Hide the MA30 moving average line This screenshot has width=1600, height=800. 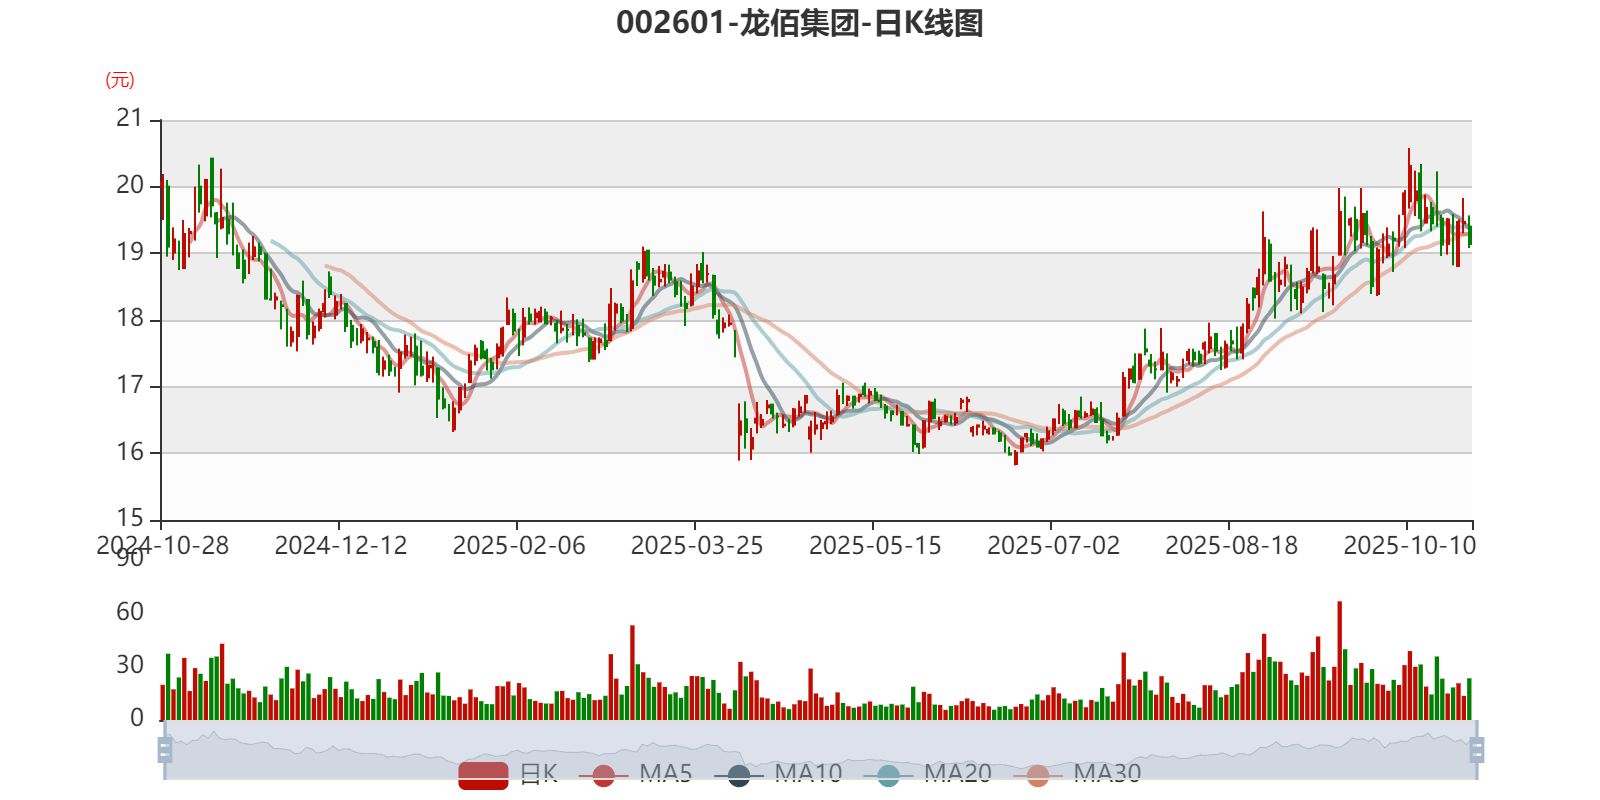[x=1077, y=774]
